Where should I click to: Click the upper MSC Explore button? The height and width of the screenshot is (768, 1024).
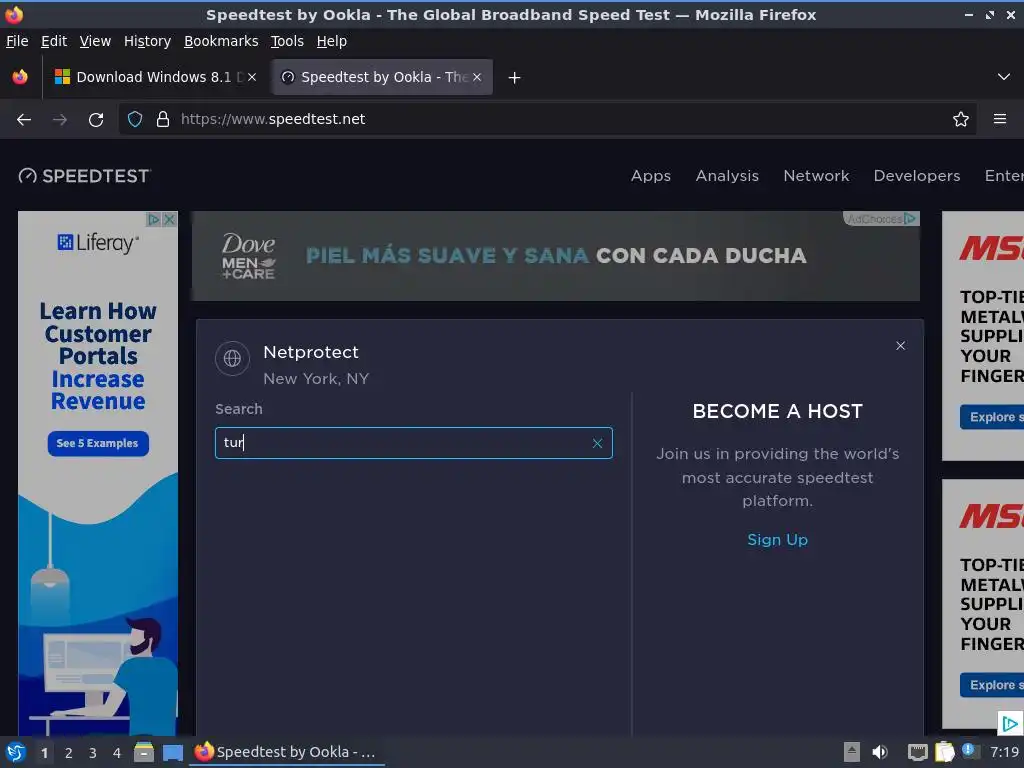[x=992, y=417]
